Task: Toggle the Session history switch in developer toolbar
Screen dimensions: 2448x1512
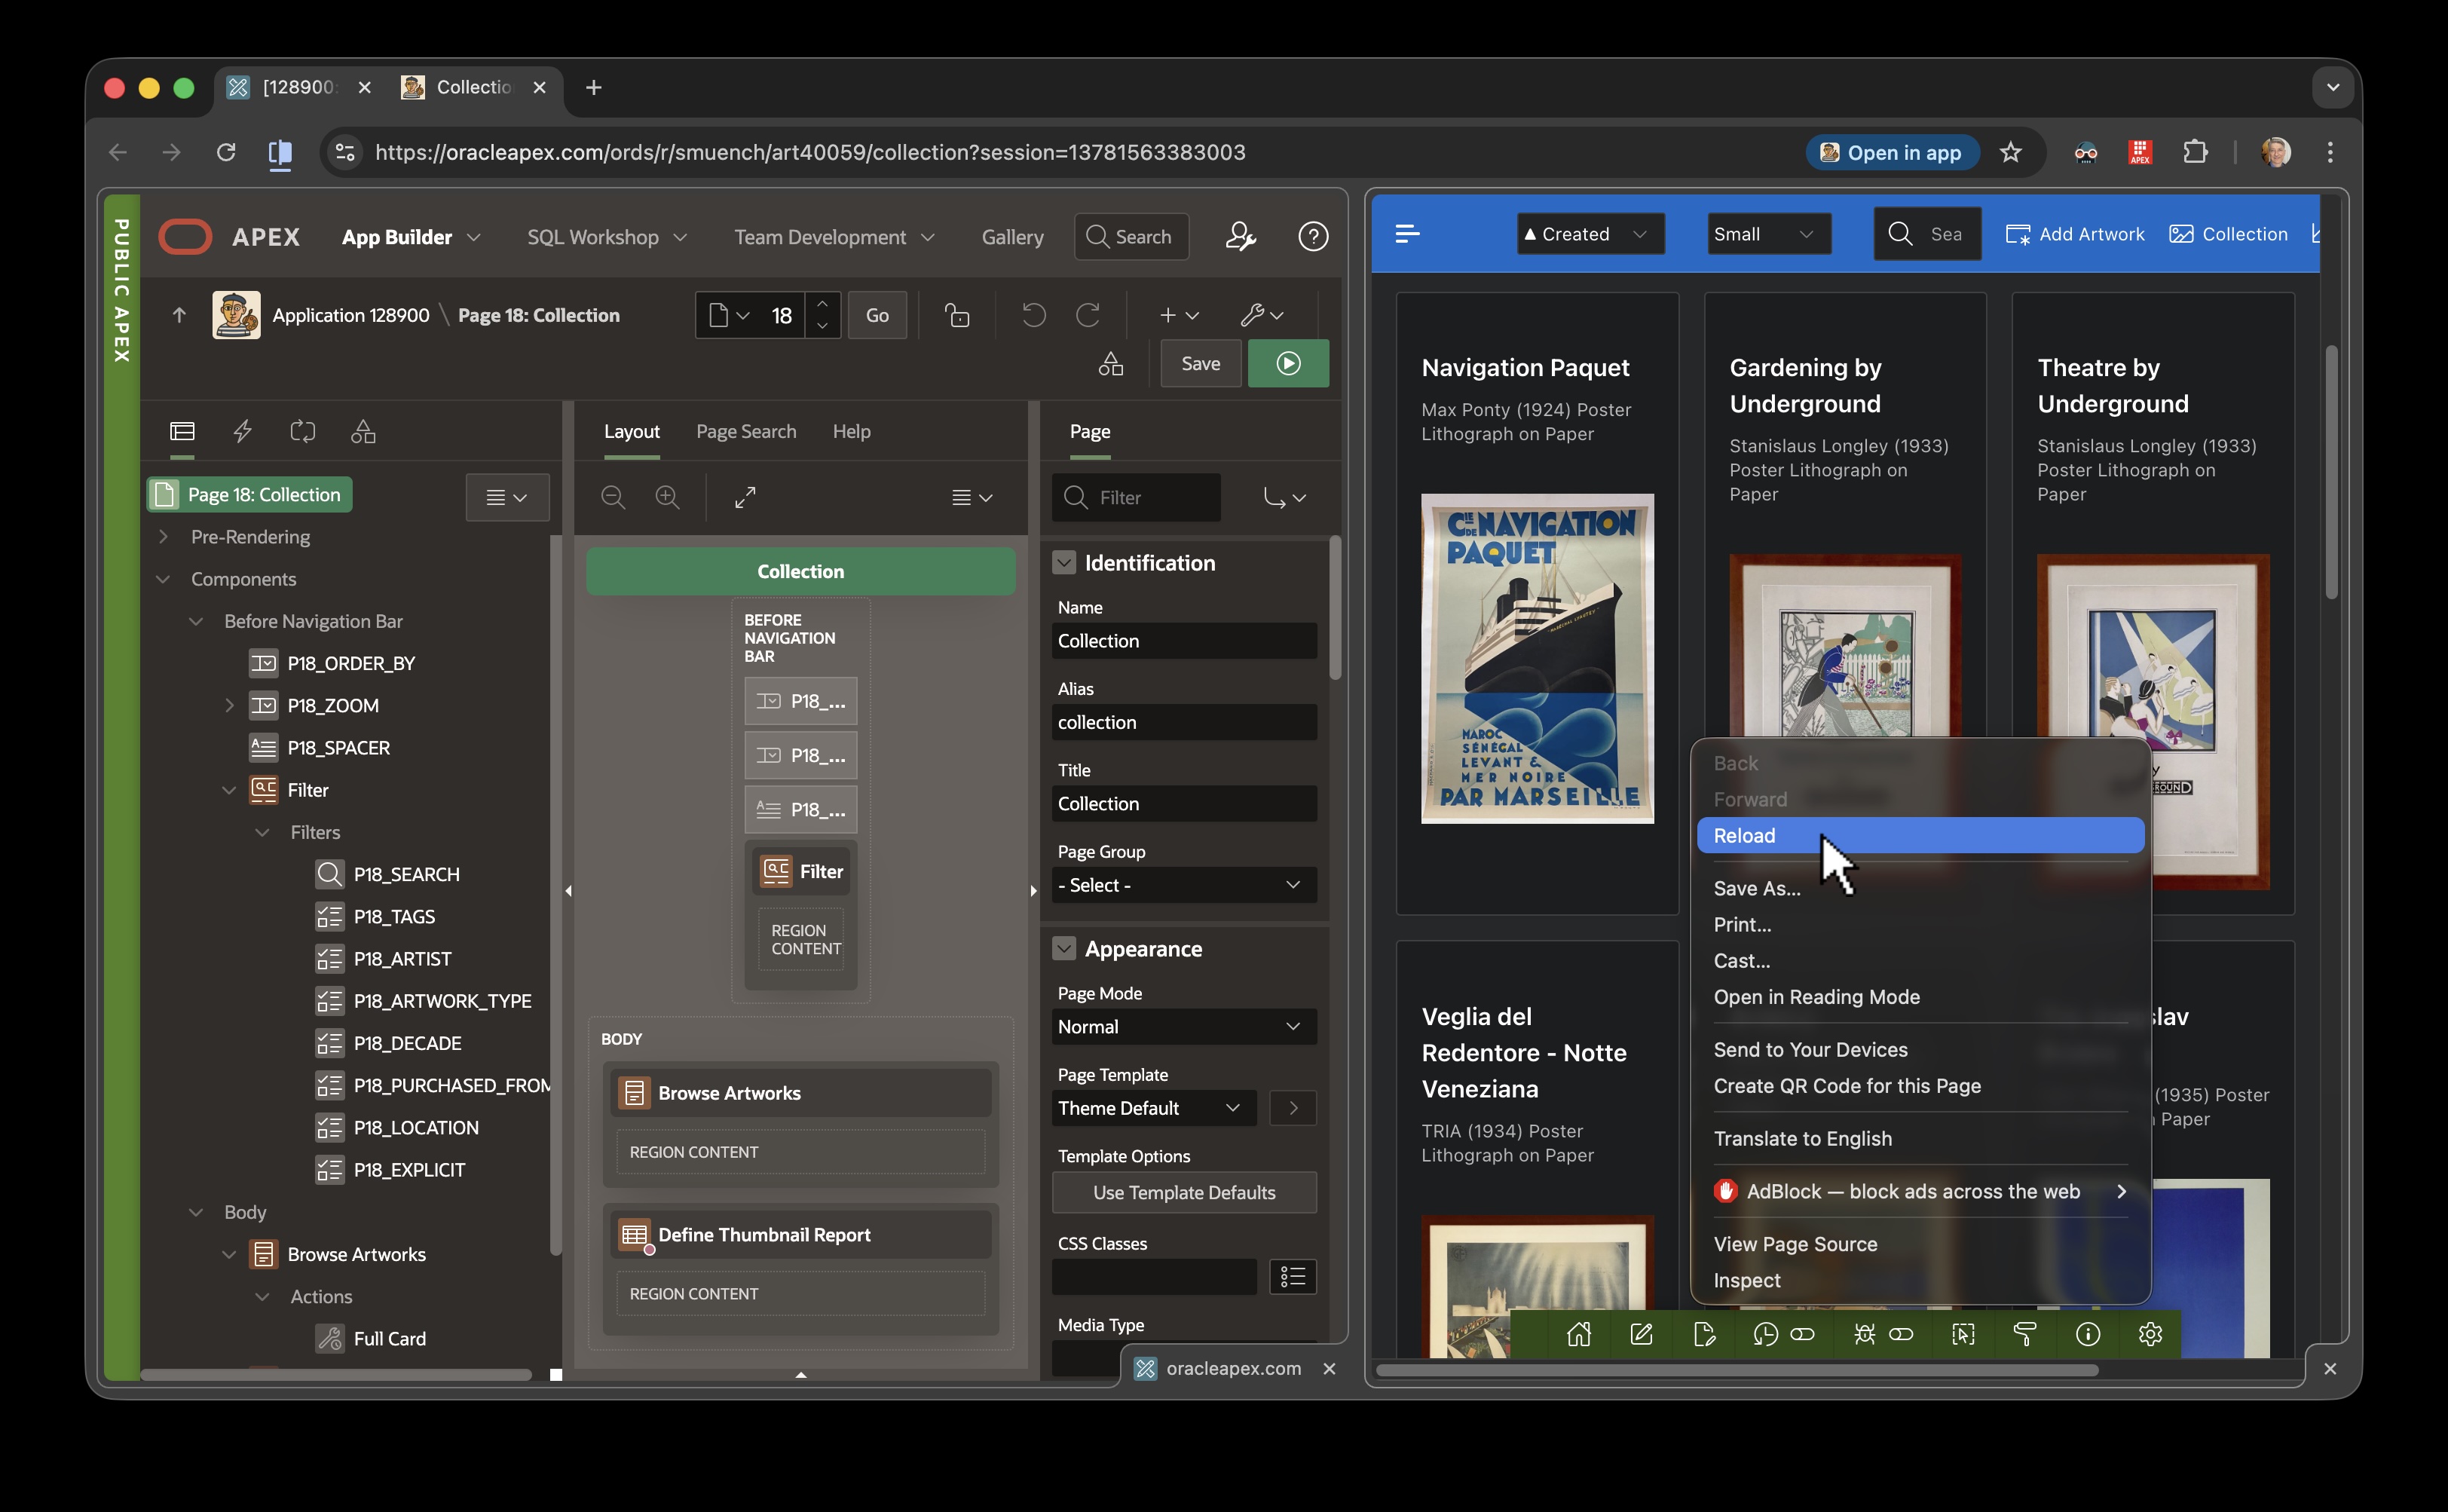Action: [x=1802, y=1334]
